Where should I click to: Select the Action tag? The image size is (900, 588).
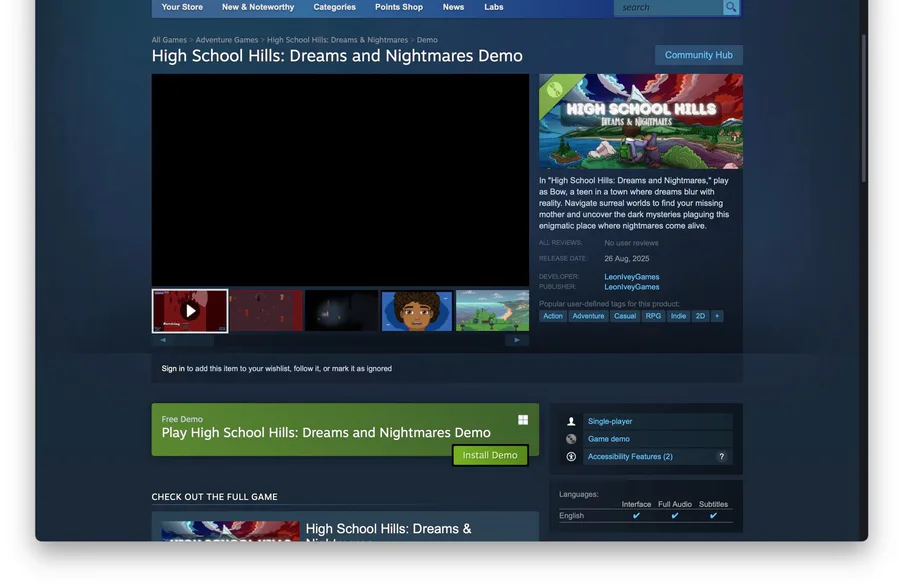tap(553, 316)
